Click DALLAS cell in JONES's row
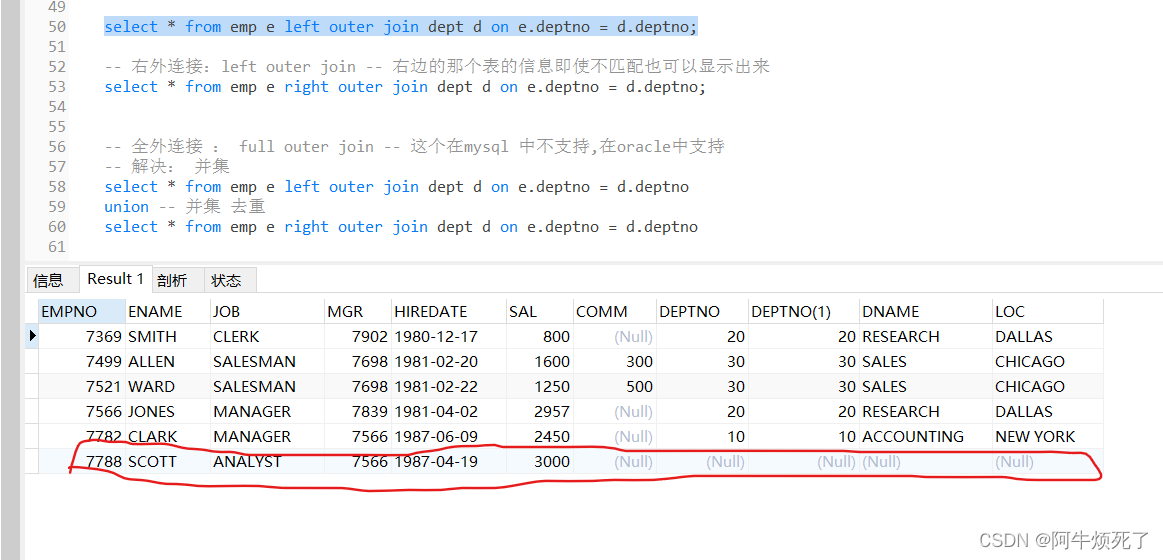This screenshot has width=1163, height=560. click(1047, 412)
